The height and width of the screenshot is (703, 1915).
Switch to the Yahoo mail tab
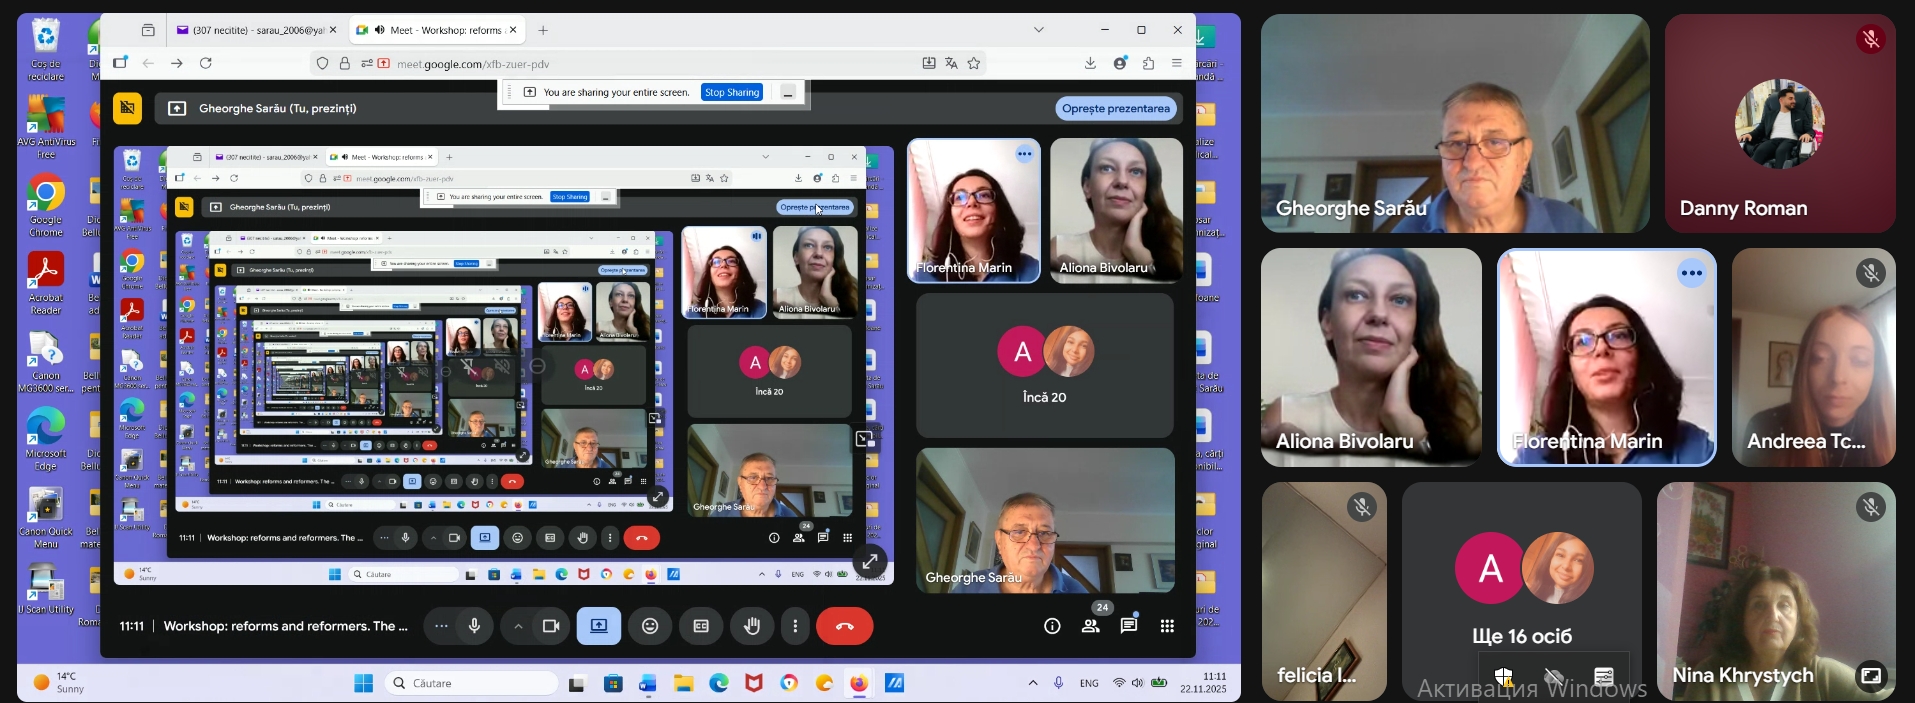coord(250,30)
